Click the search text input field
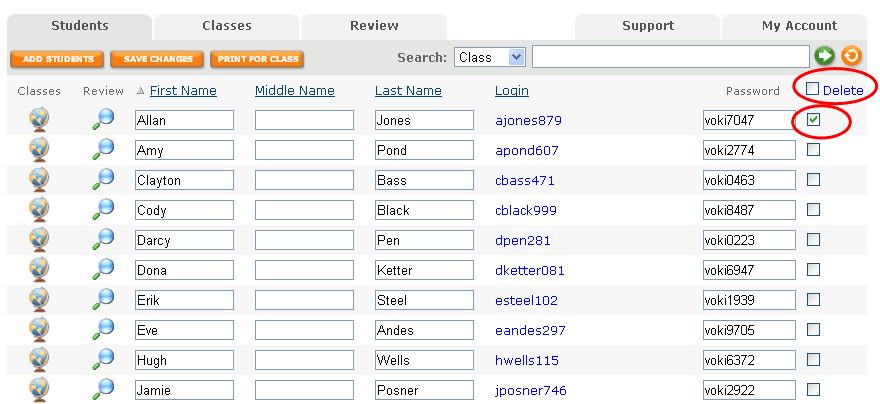 point(670,57)
